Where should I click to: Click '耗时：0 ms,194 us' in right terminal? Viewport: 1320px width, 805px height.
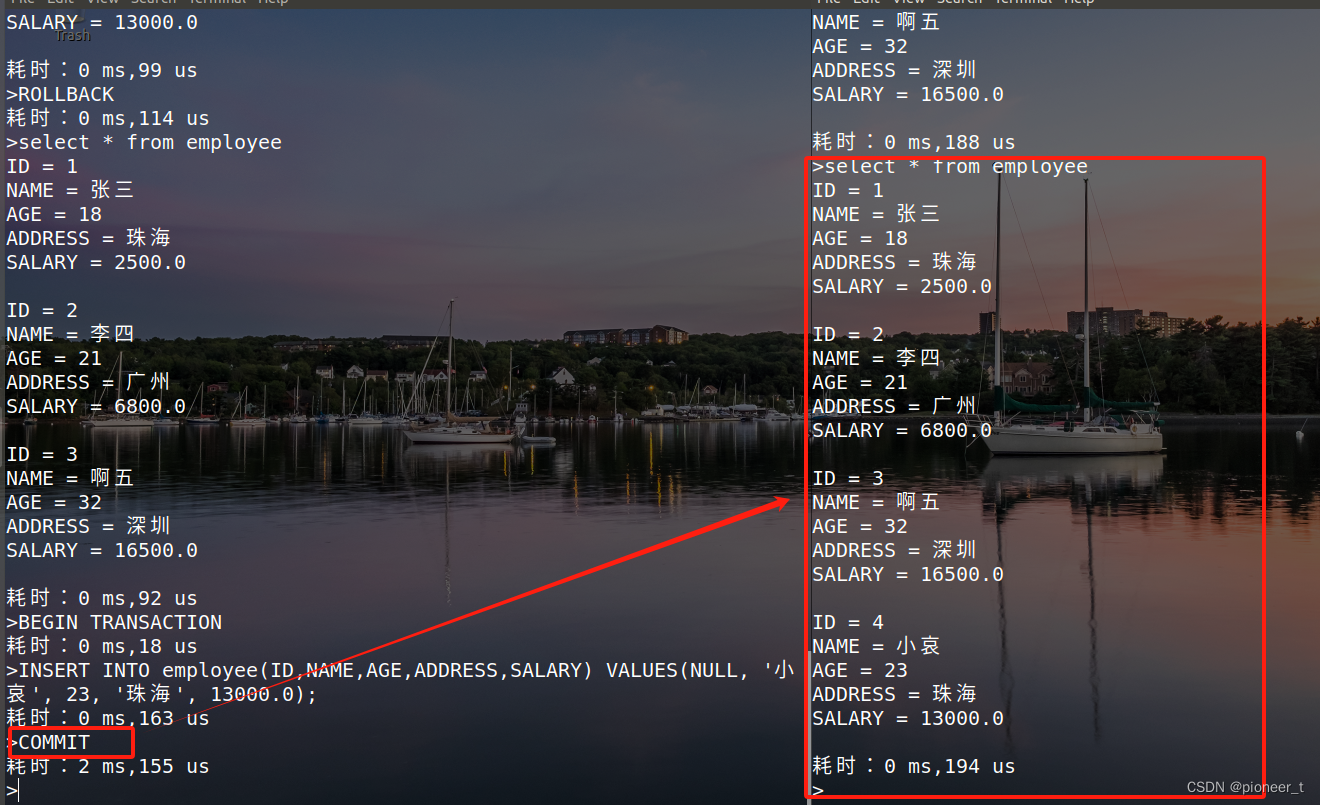coord(914,767)
